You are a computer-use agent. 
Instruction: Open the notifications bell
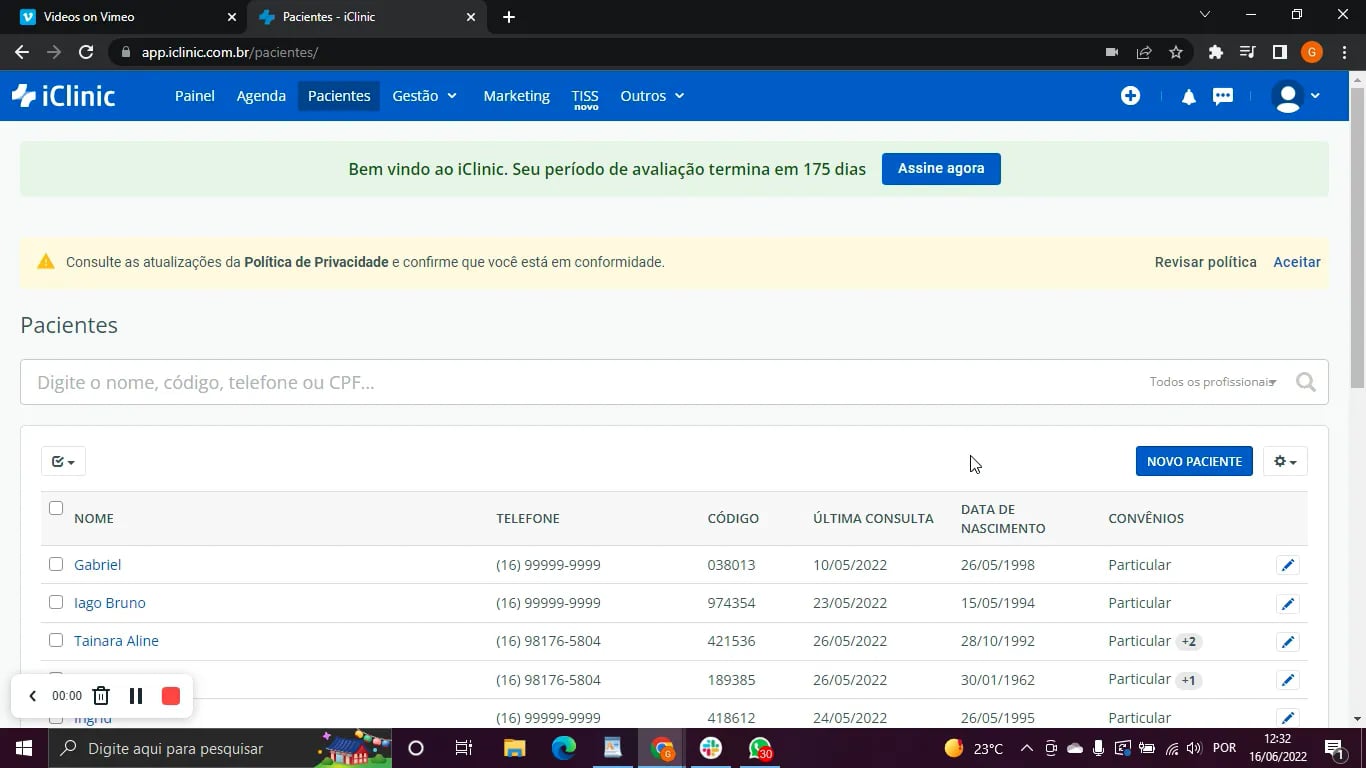[1188, 97]
